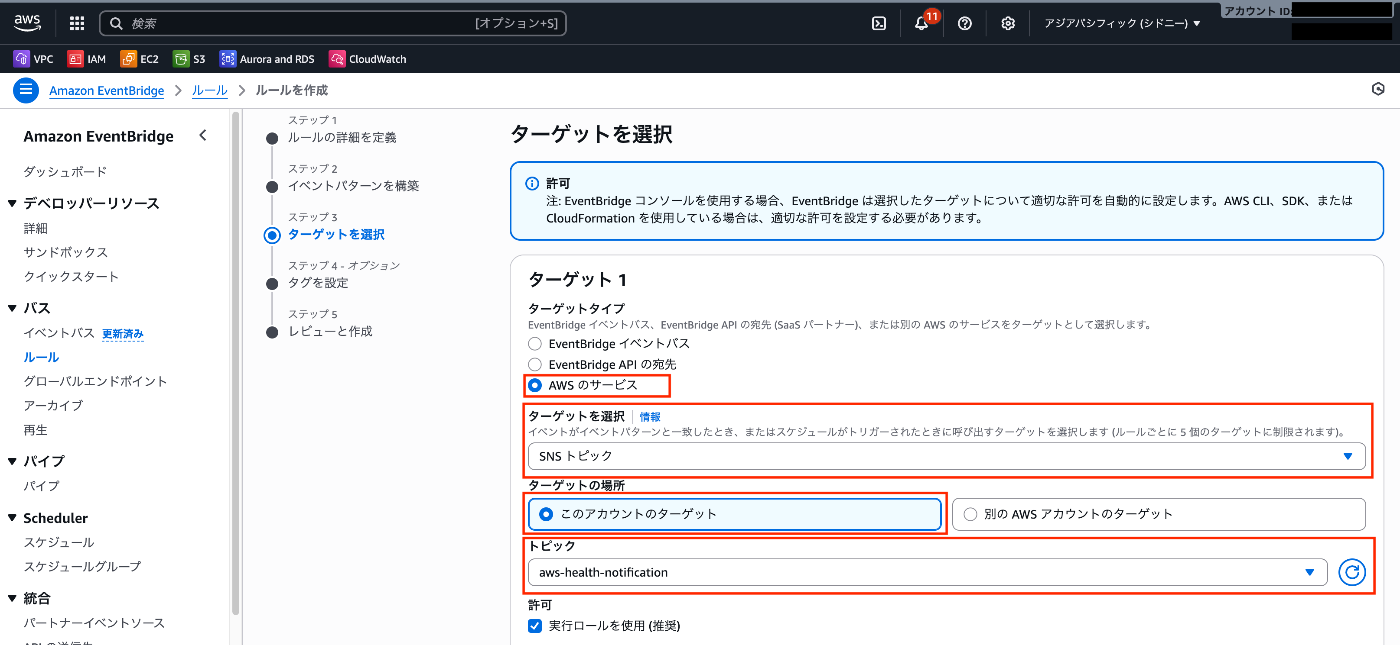Refresh the topic list
The height and width of the screenshot is (645, 1400).
point(1352,572)
